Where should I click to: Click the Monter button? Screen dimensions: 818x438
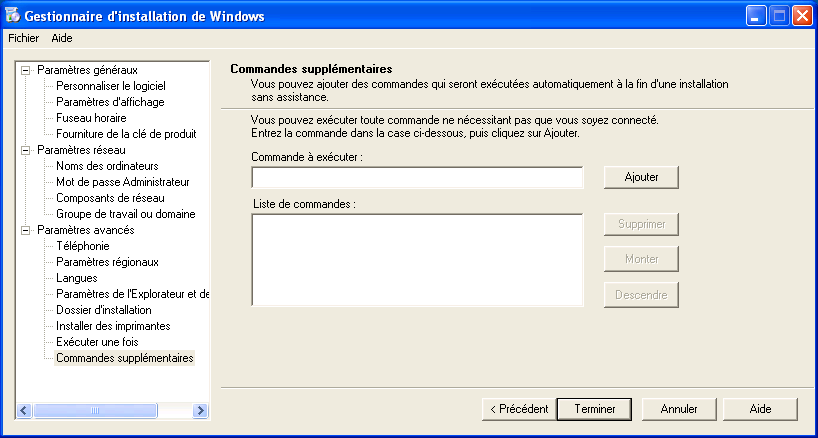coord(641,259)
